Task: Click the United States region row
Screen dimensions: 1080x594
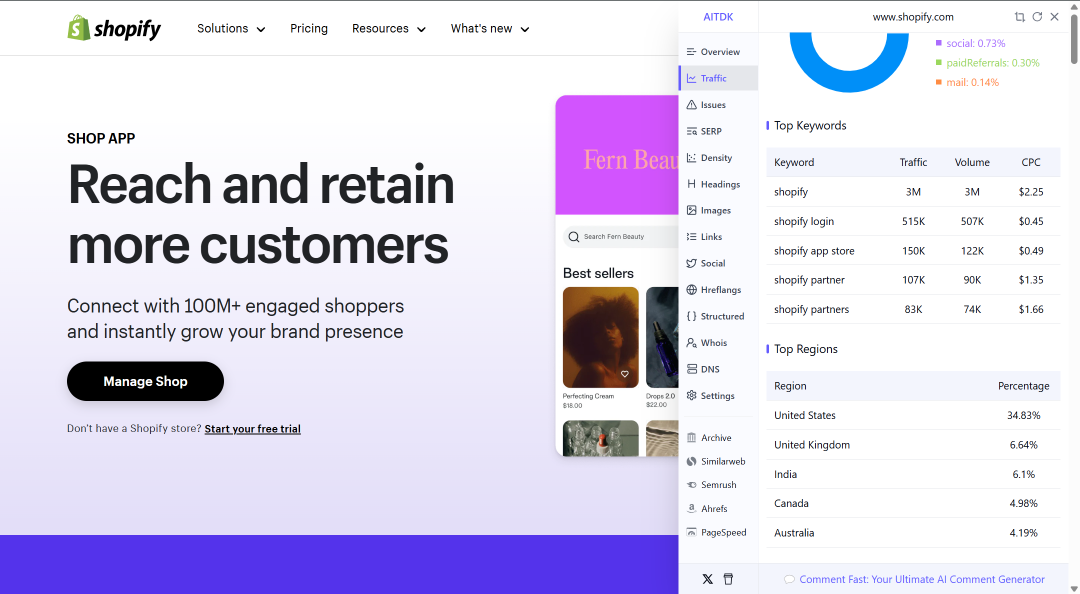Action: (x=913, y=416)
